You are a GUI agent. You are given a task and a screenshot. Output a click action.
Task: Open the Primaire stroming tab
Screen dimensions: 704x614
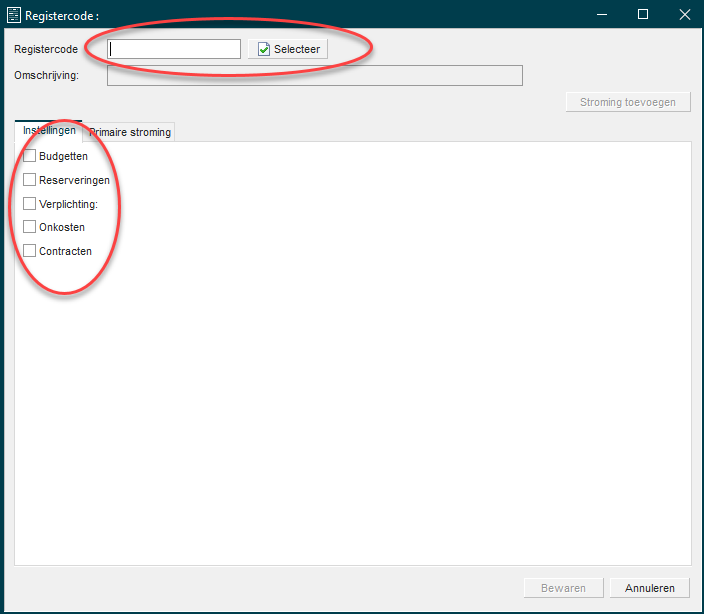tap(130, 132)
